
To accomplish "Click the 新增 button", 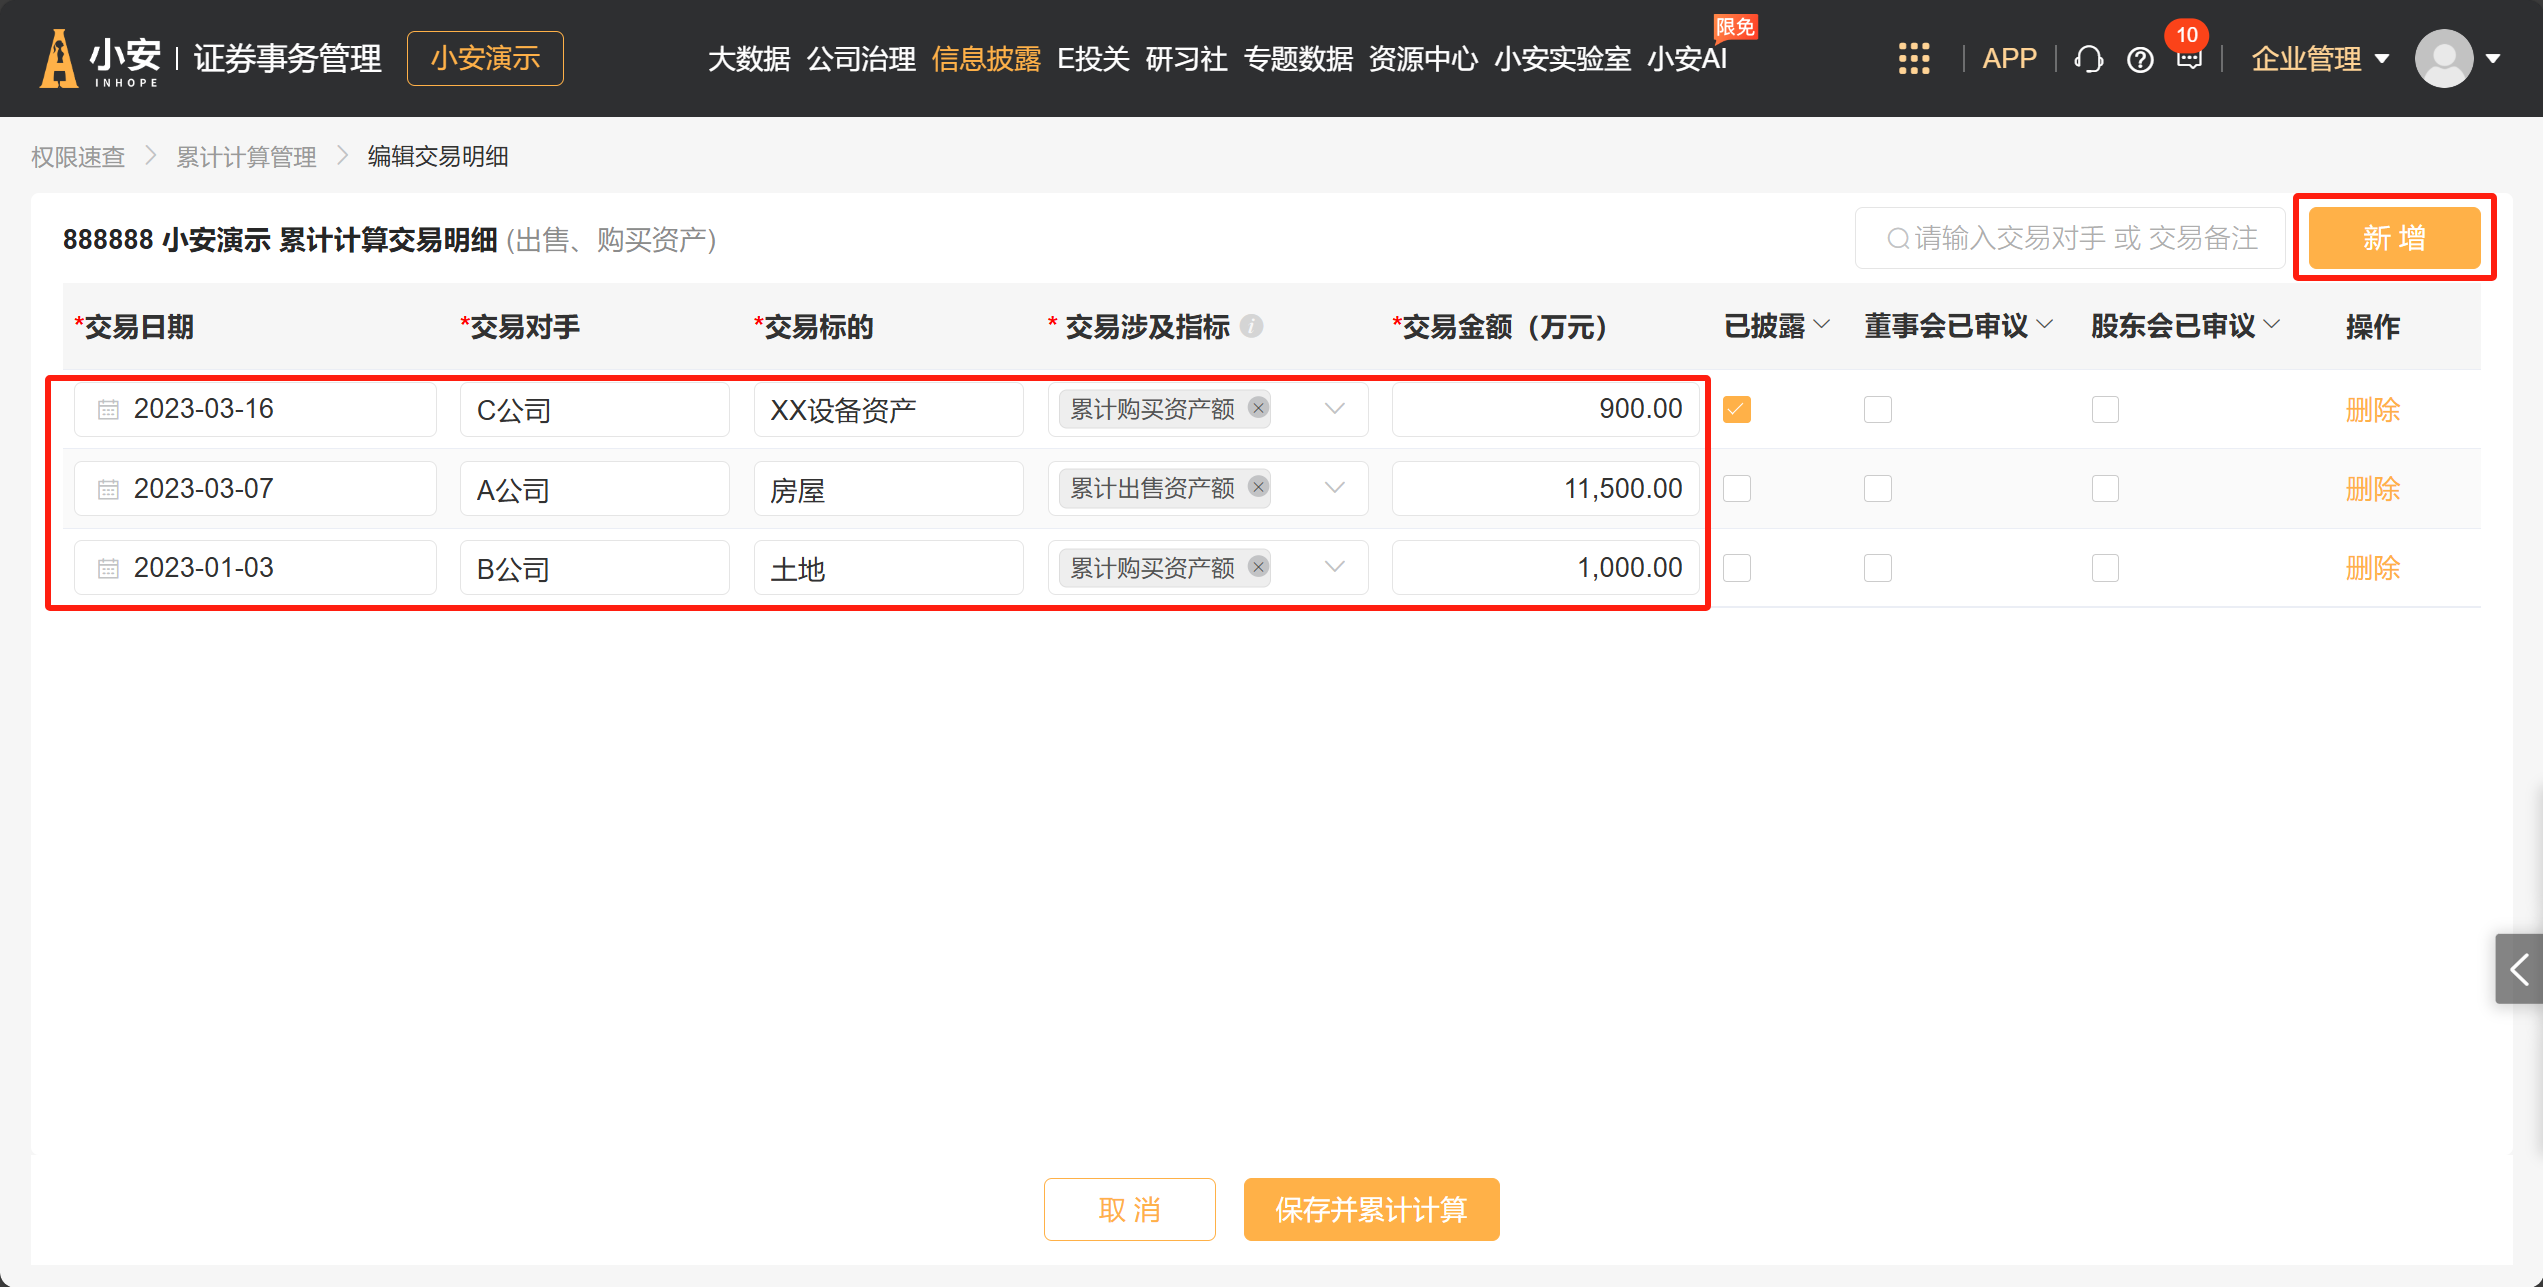I will [2394, 238].
